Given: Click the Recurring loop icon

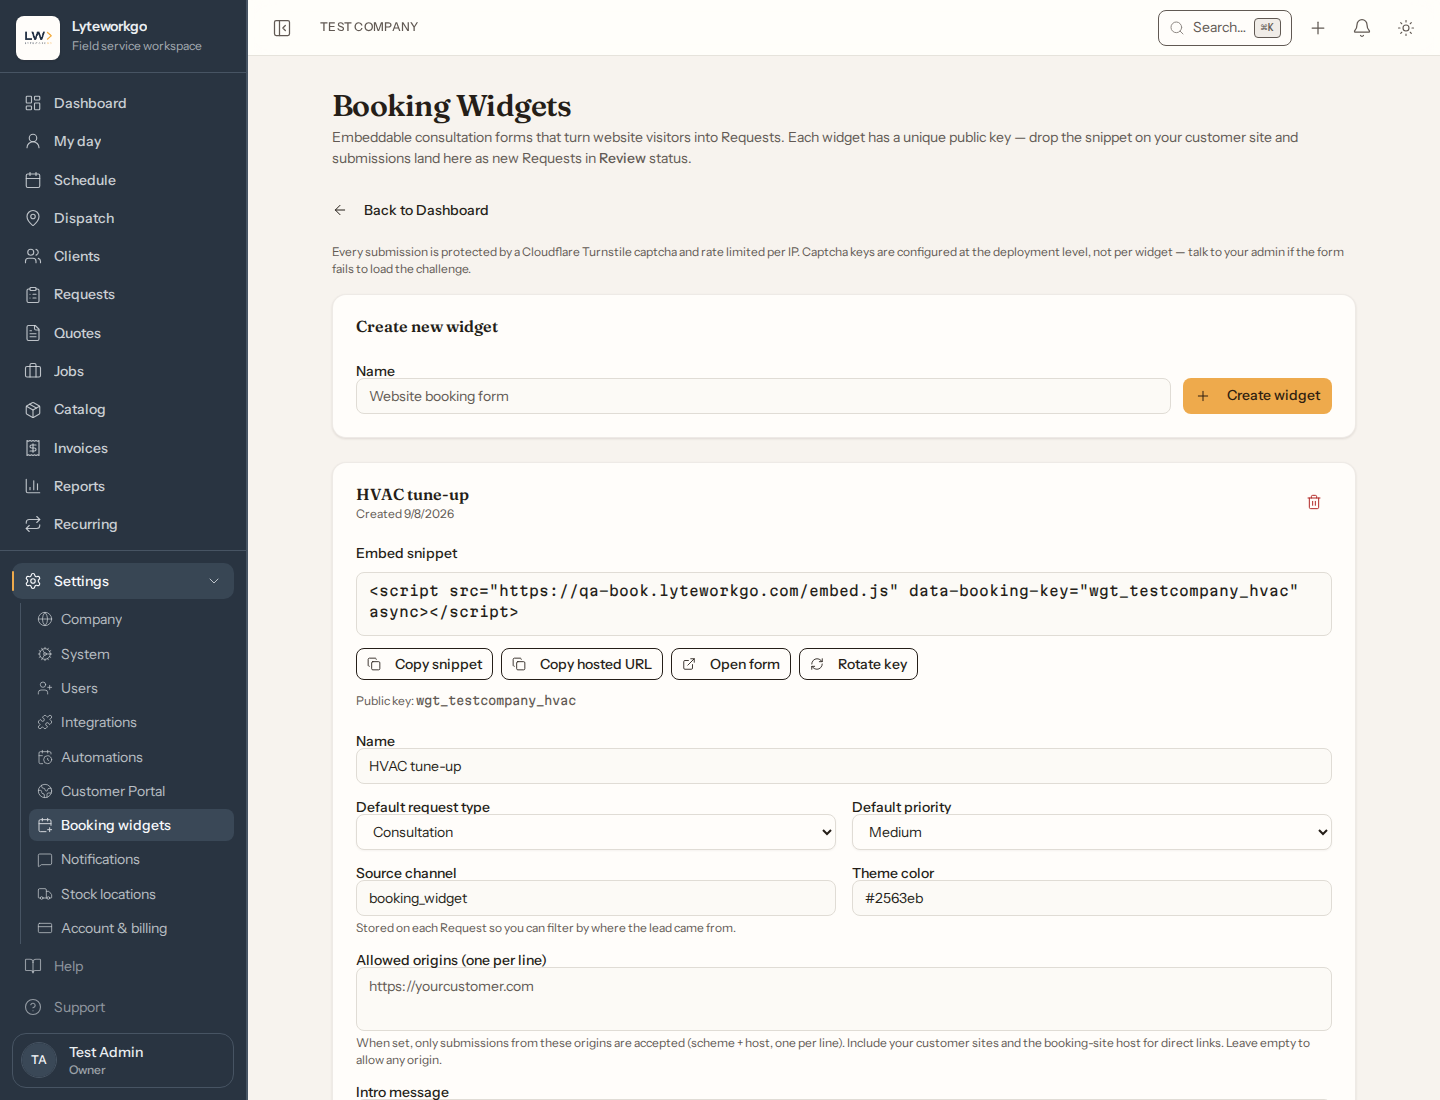Looking at the screenshot, I should (x=33, y=524).
